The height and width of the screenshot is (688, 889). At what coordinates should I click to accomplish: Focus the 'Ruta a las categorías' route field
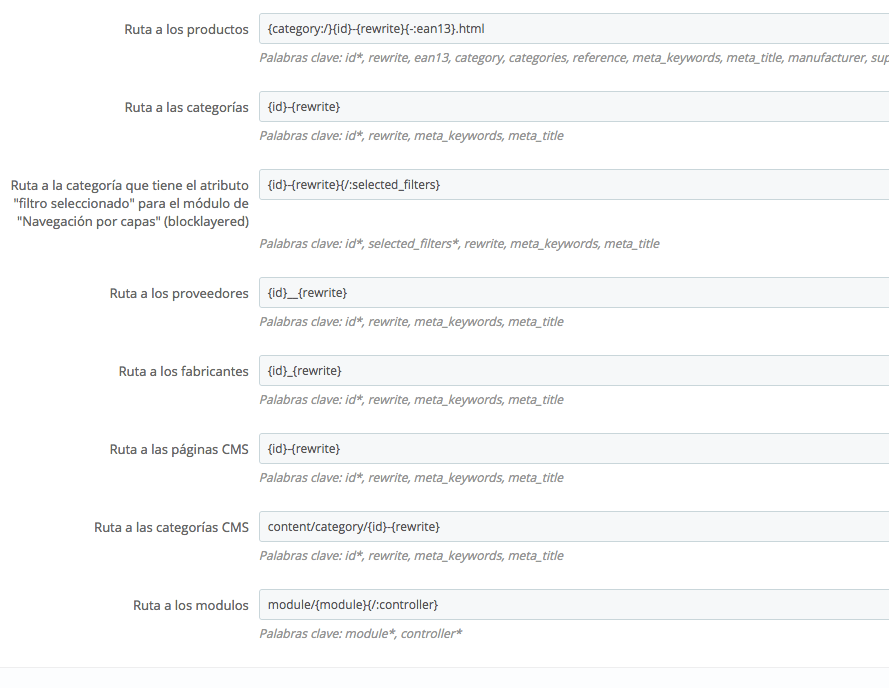pyautogui.click(x=574, y=107)
